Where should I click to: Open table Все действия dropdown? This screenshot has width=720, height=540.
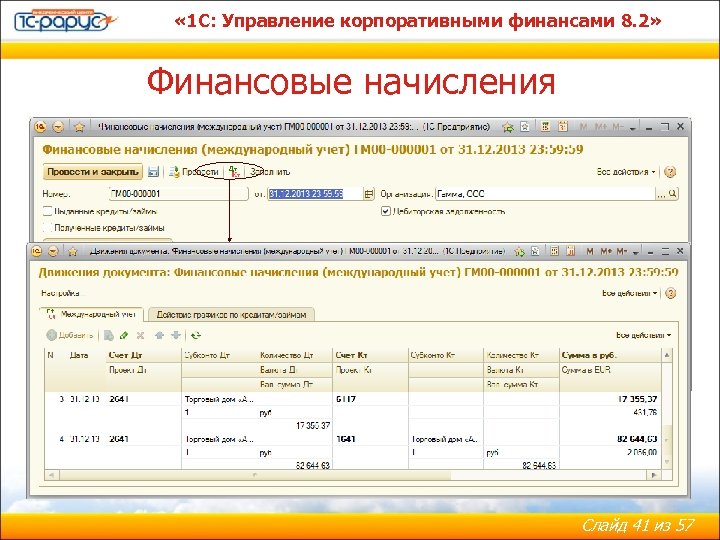coord(644,335)
